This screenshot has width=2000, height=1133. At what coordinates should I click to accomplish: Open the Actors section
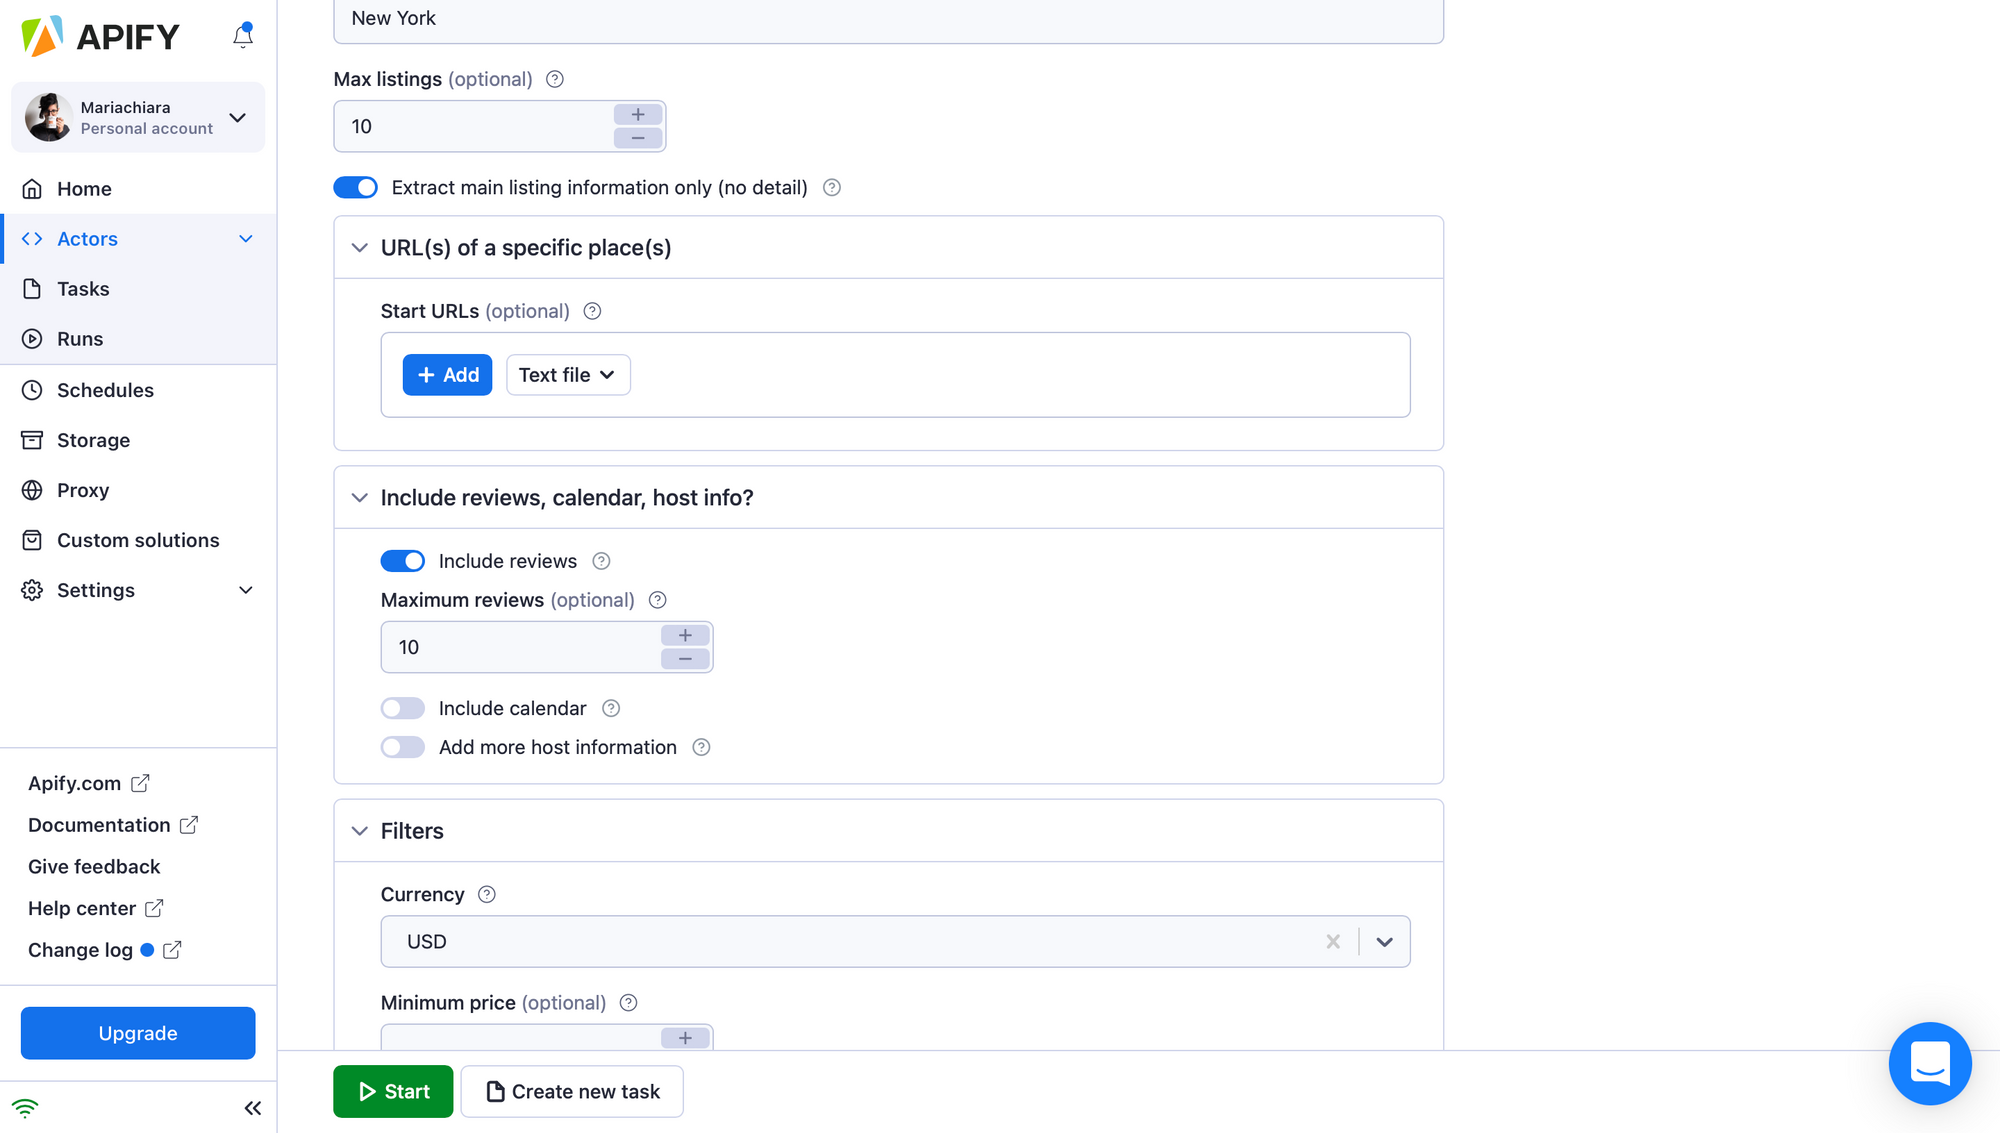pyautogui.click(x=138, y=239)
